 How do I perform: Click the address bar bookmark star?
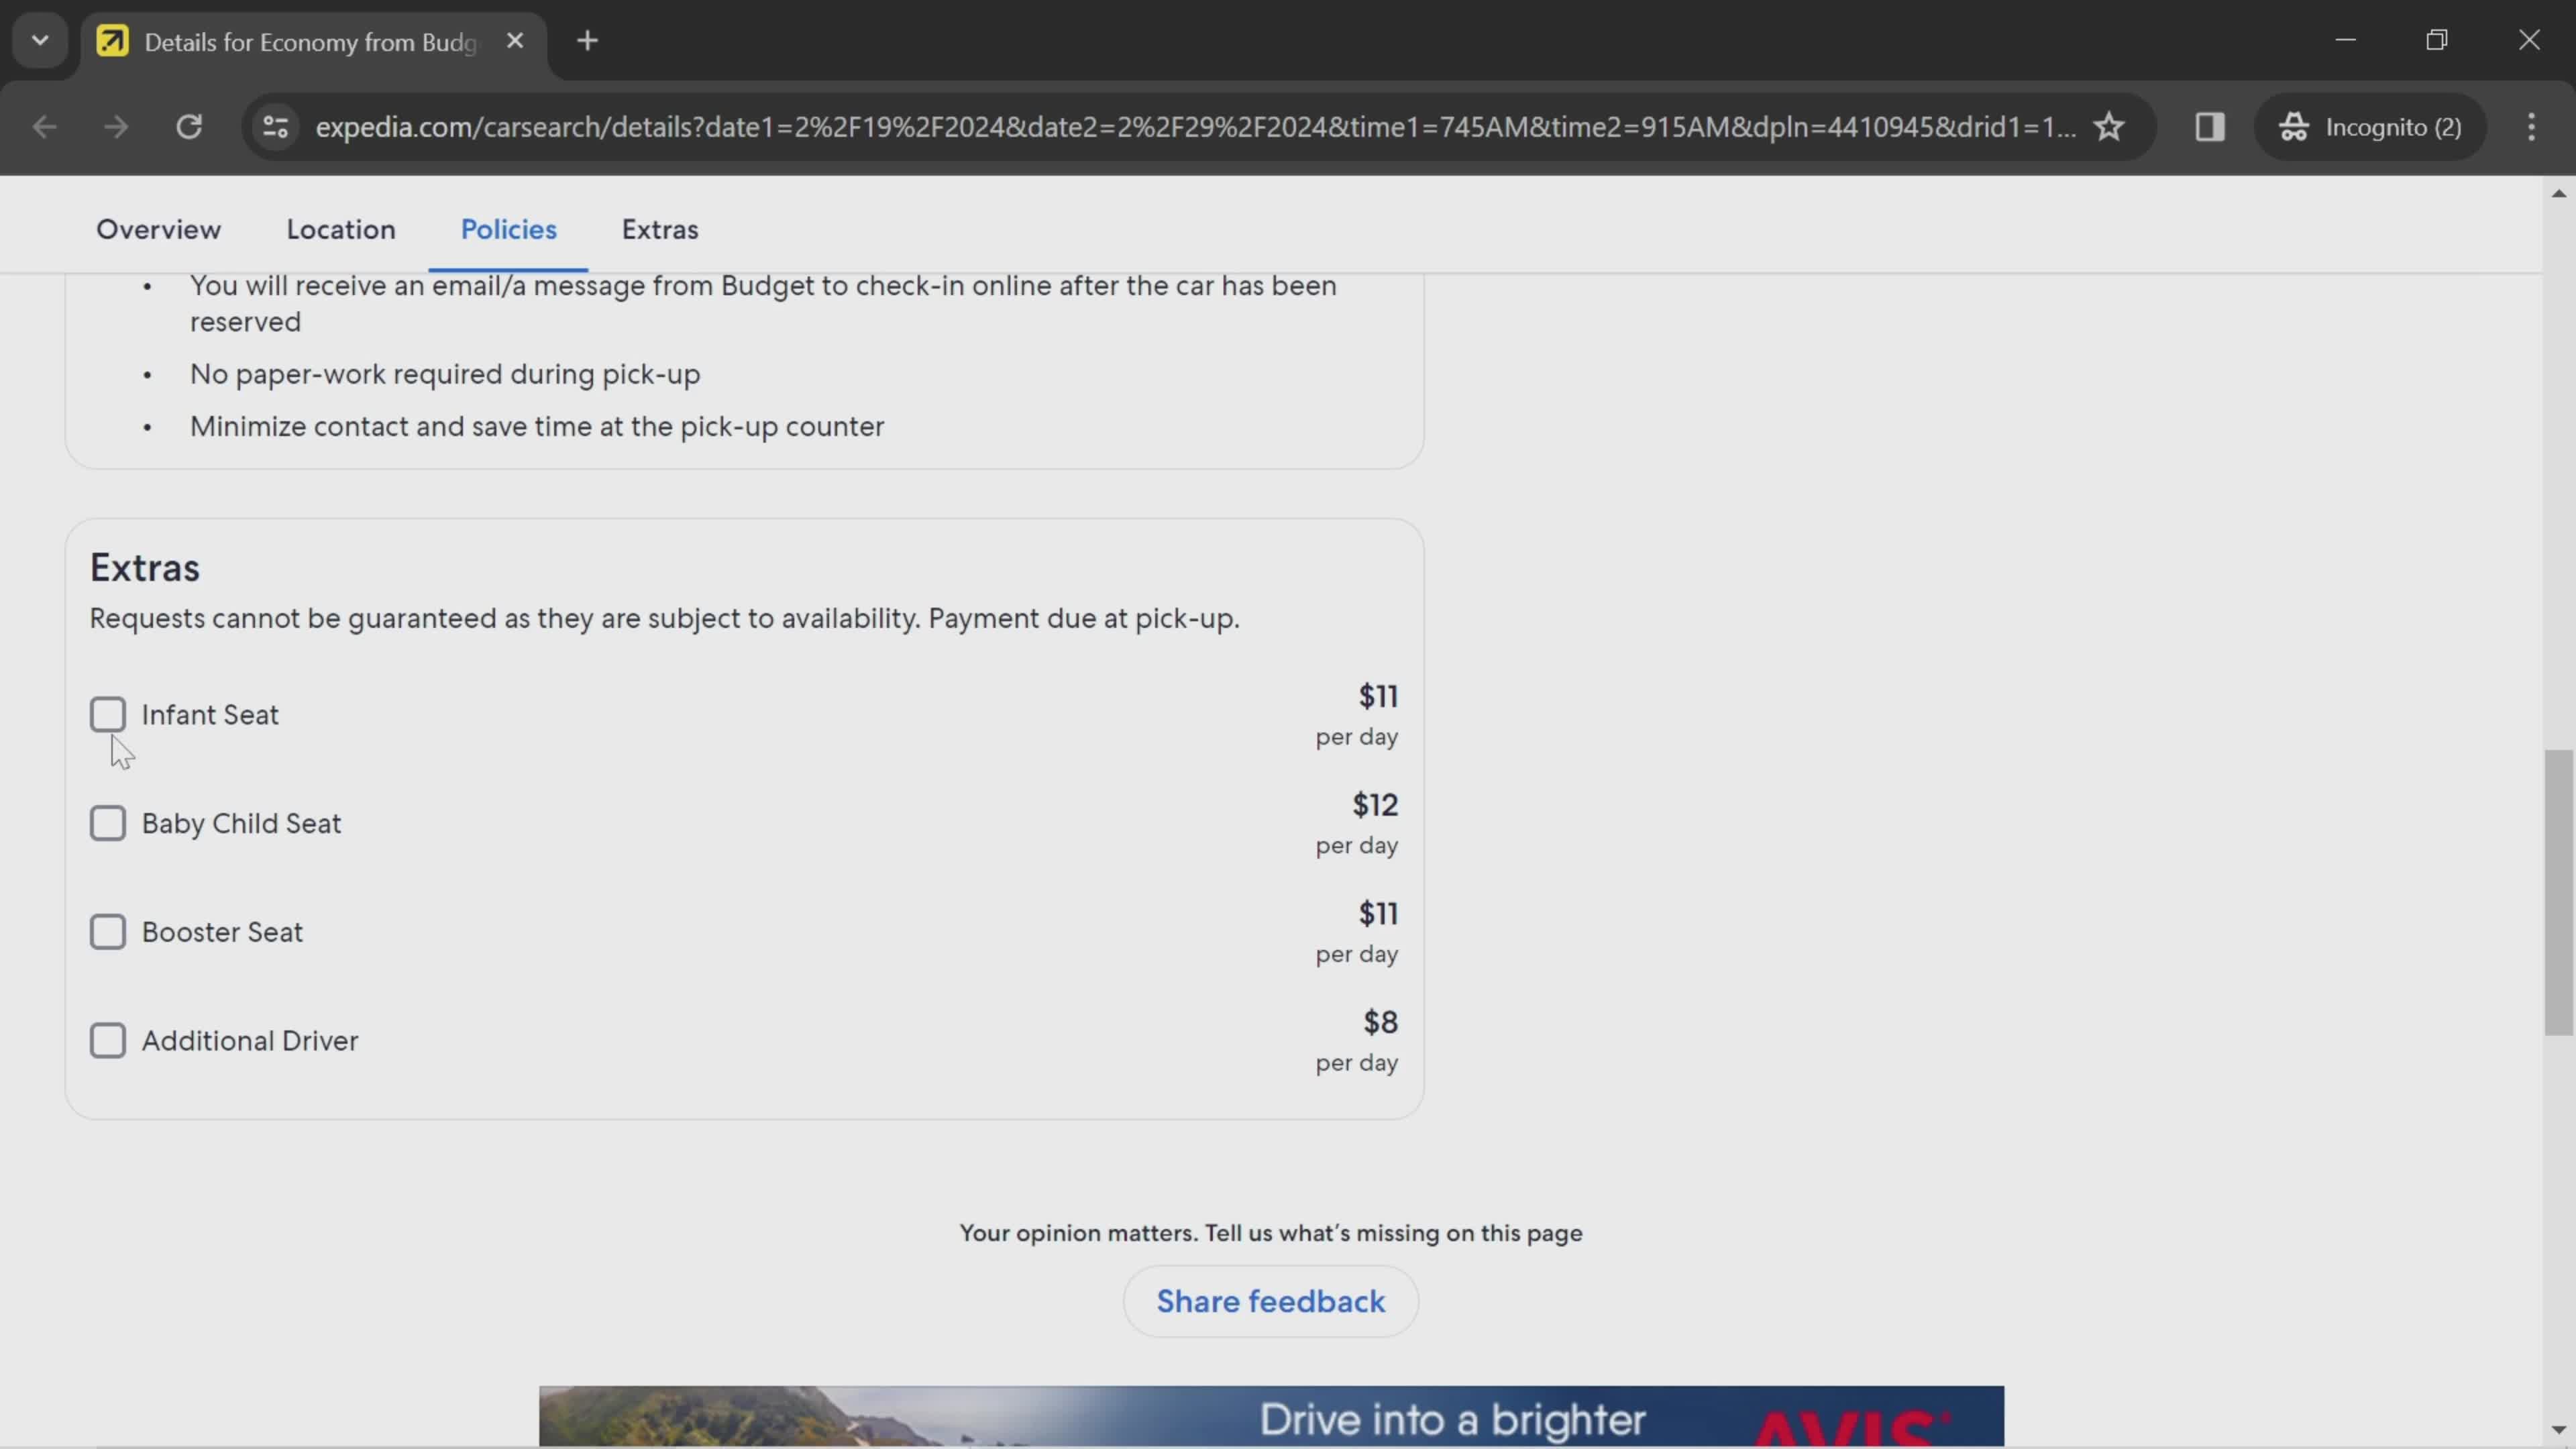[x=2109, y=125]
